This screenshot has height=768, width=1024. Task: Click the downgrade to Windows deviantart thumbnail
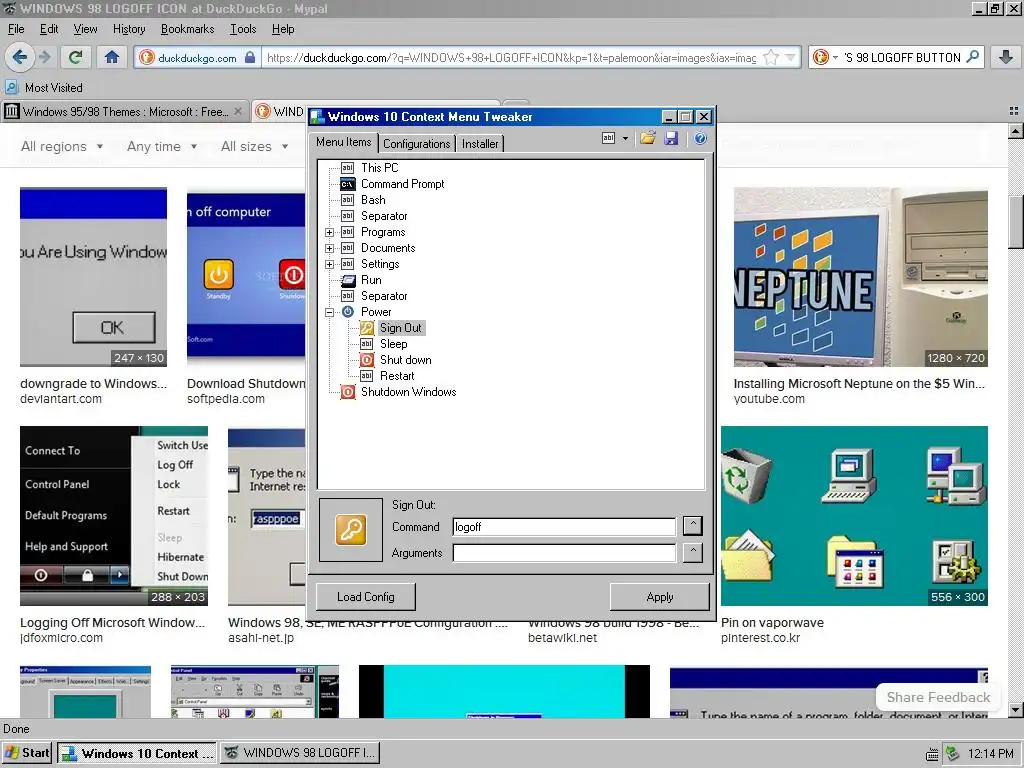93,277
